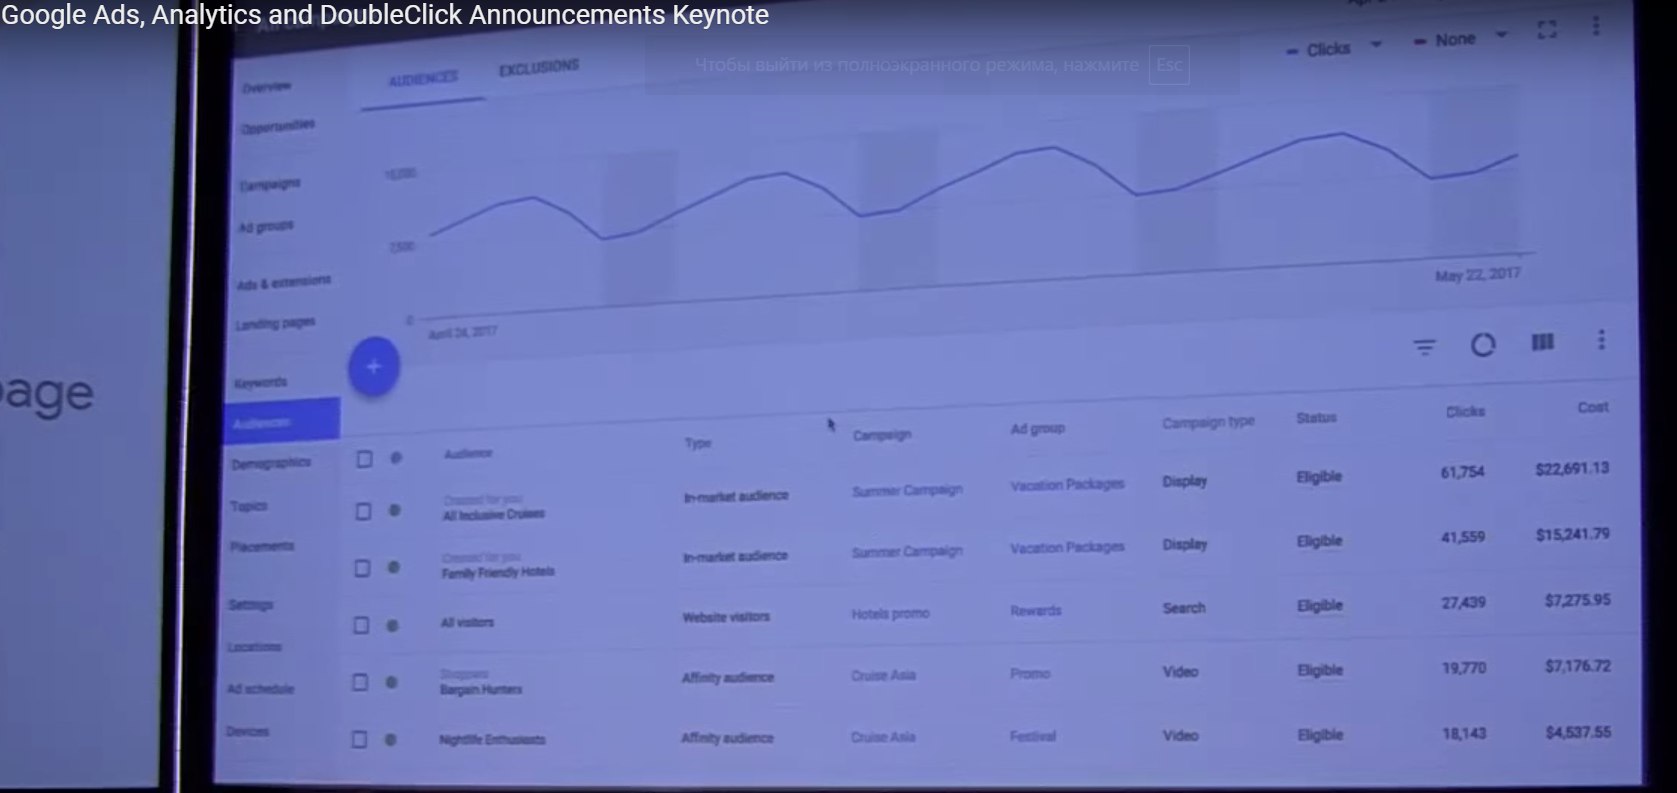Open Placements in the side menu
This screenshot has height=793, width=1677.
(x=262, y=546)
